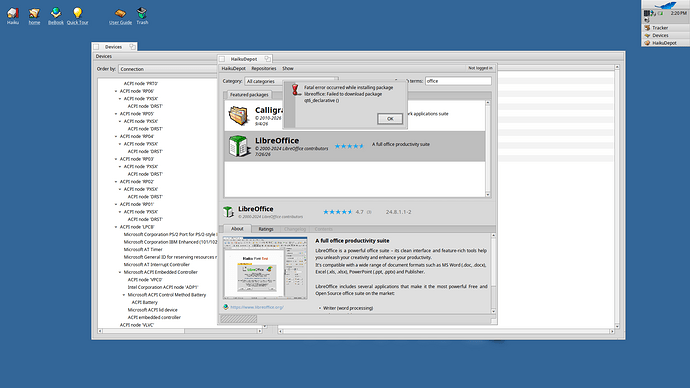Image resolution: width=690 pixels, height=388 pixels.
Task: Select 'ACPI embedded controller' tree row
Action: point(154,317)
